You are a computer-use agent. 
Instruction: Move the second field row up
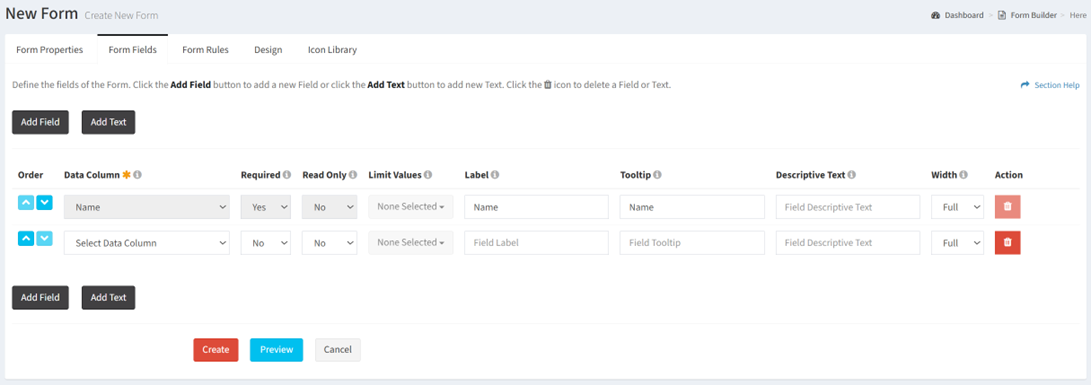pyautogui.click(x=26, y=239)
